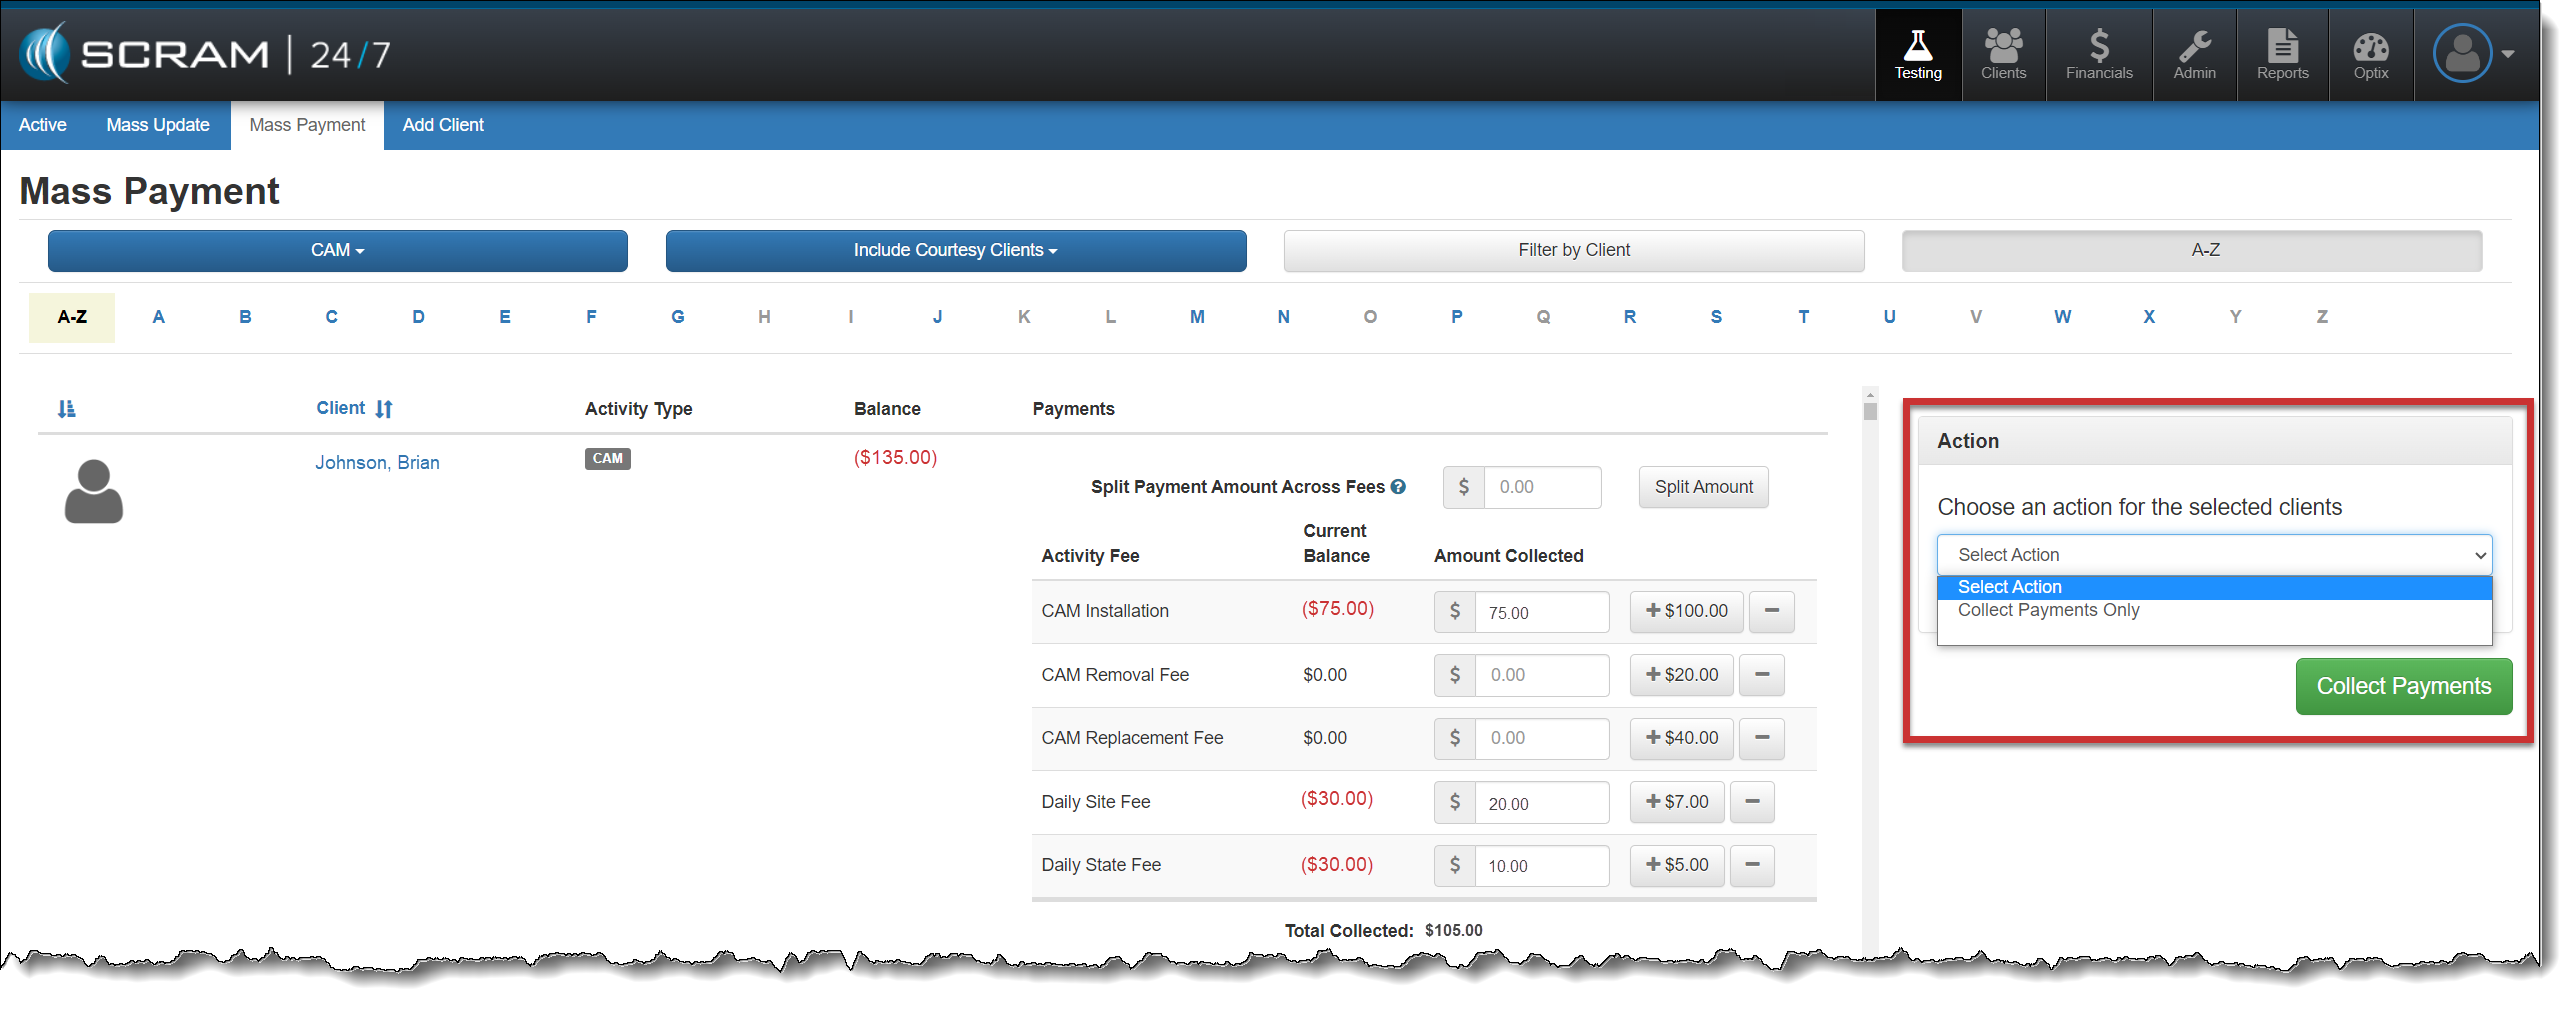2574x1012 pixels.
Task: Choose Collect Payments Only option
Action: [x=2048, y=610]
